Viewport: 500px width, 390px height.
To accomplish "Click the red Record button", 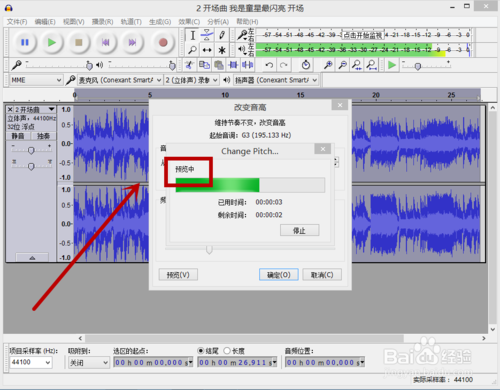I will [163, 43].
